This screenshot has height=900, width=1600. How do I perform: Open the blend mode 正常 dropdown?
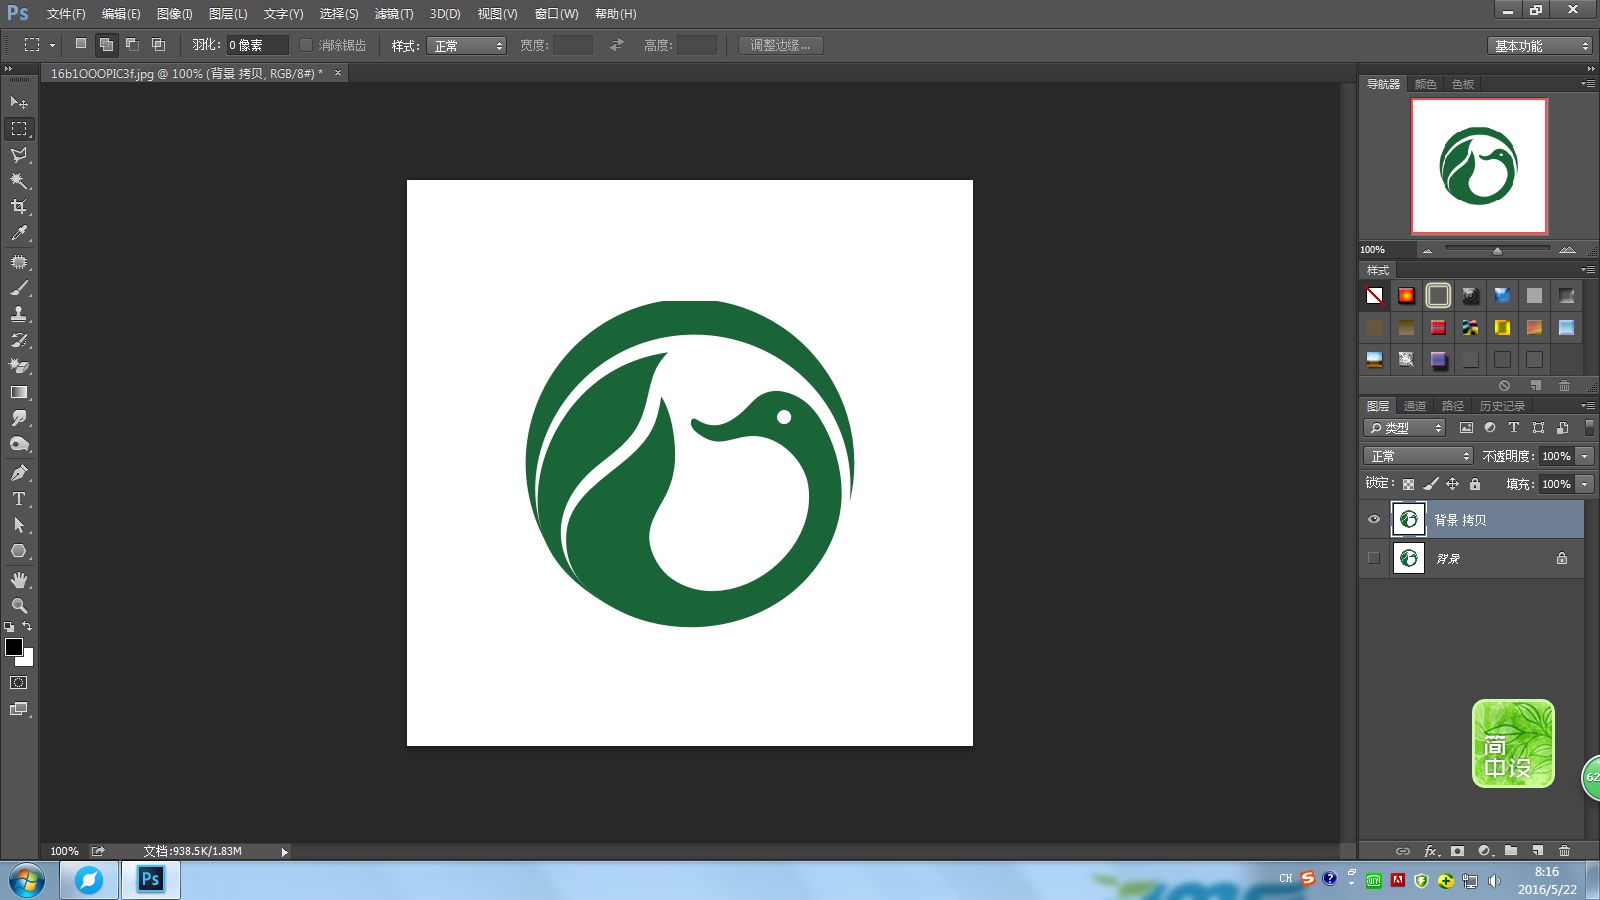[x=1418, y=456]
